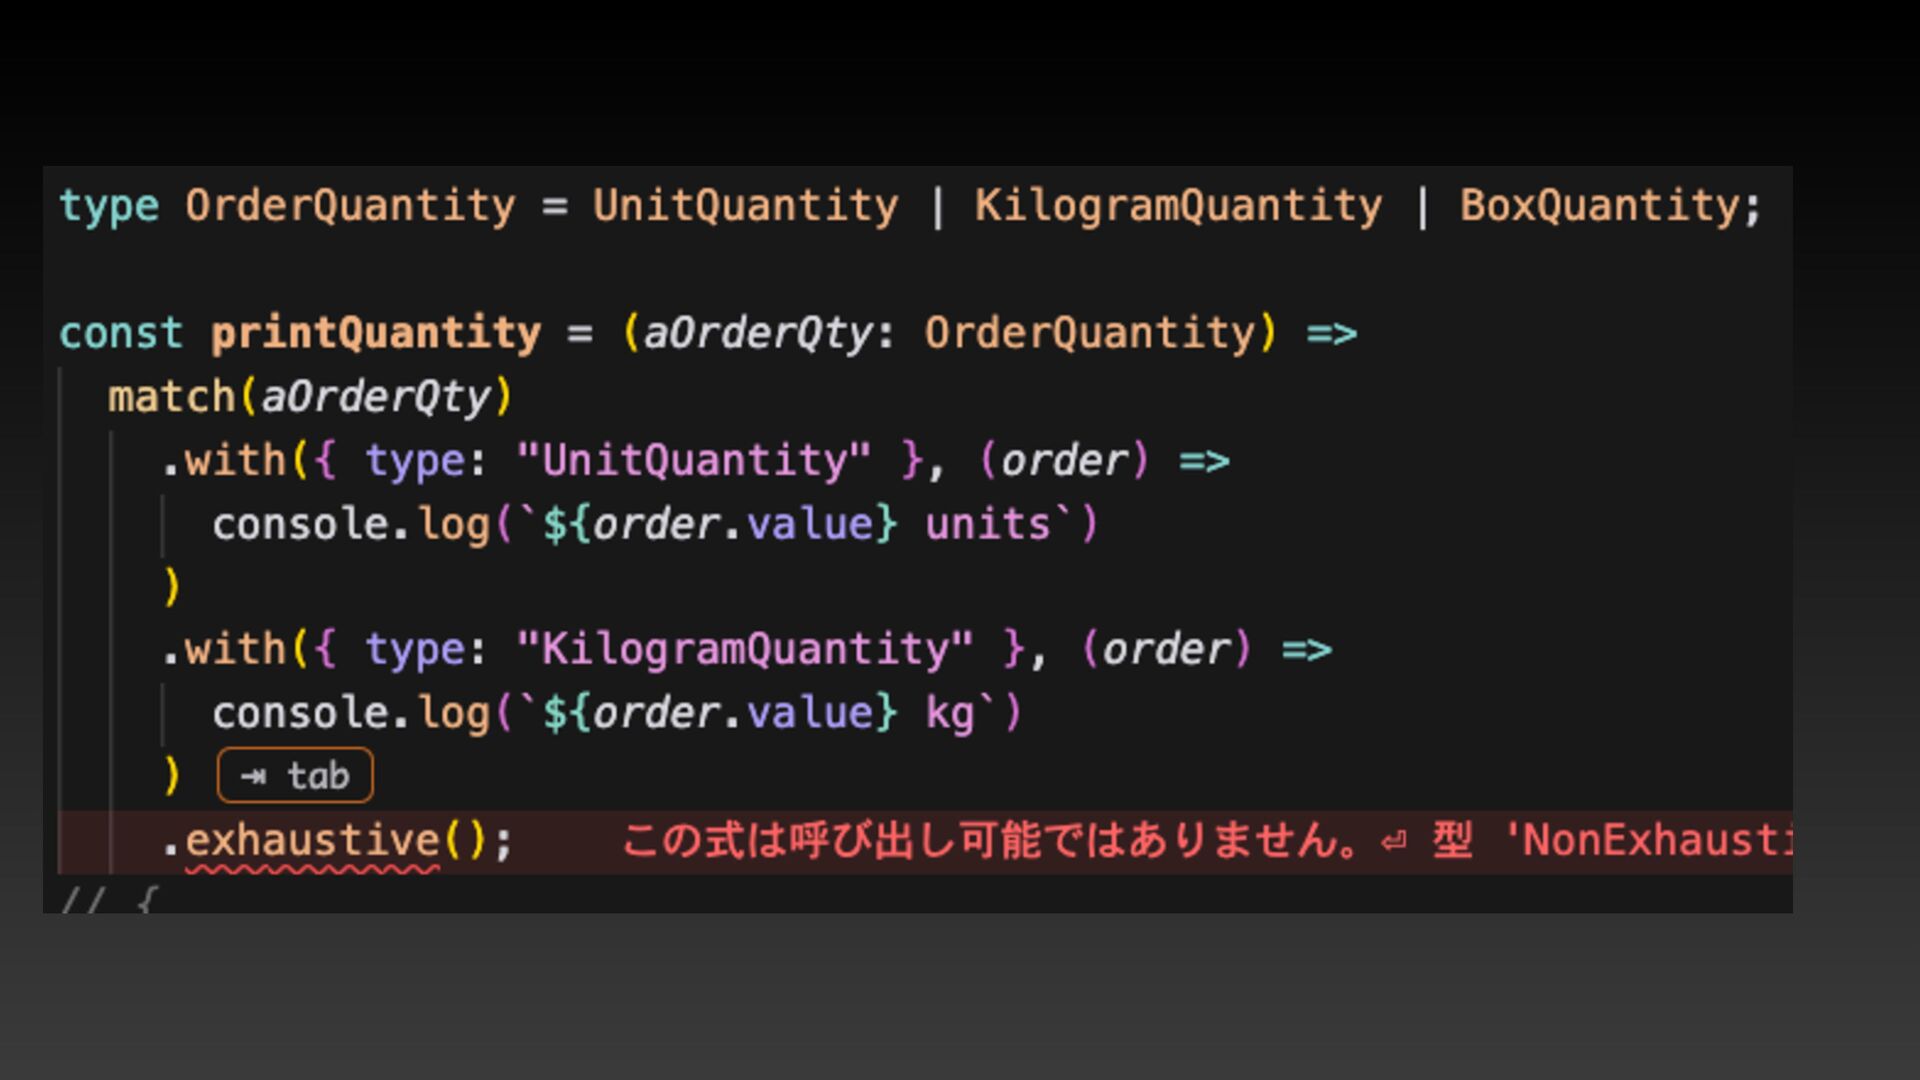
Task: Click the match function call
Action: [x=171, y=397]
